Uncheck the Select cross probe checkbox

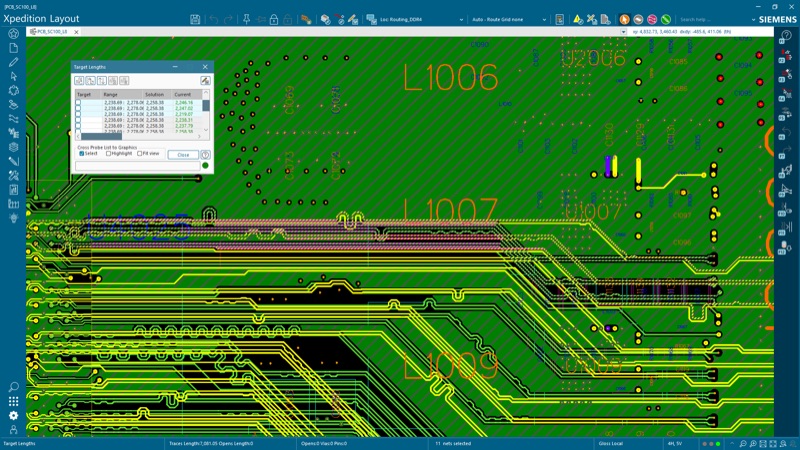click(x=81, y=154)
